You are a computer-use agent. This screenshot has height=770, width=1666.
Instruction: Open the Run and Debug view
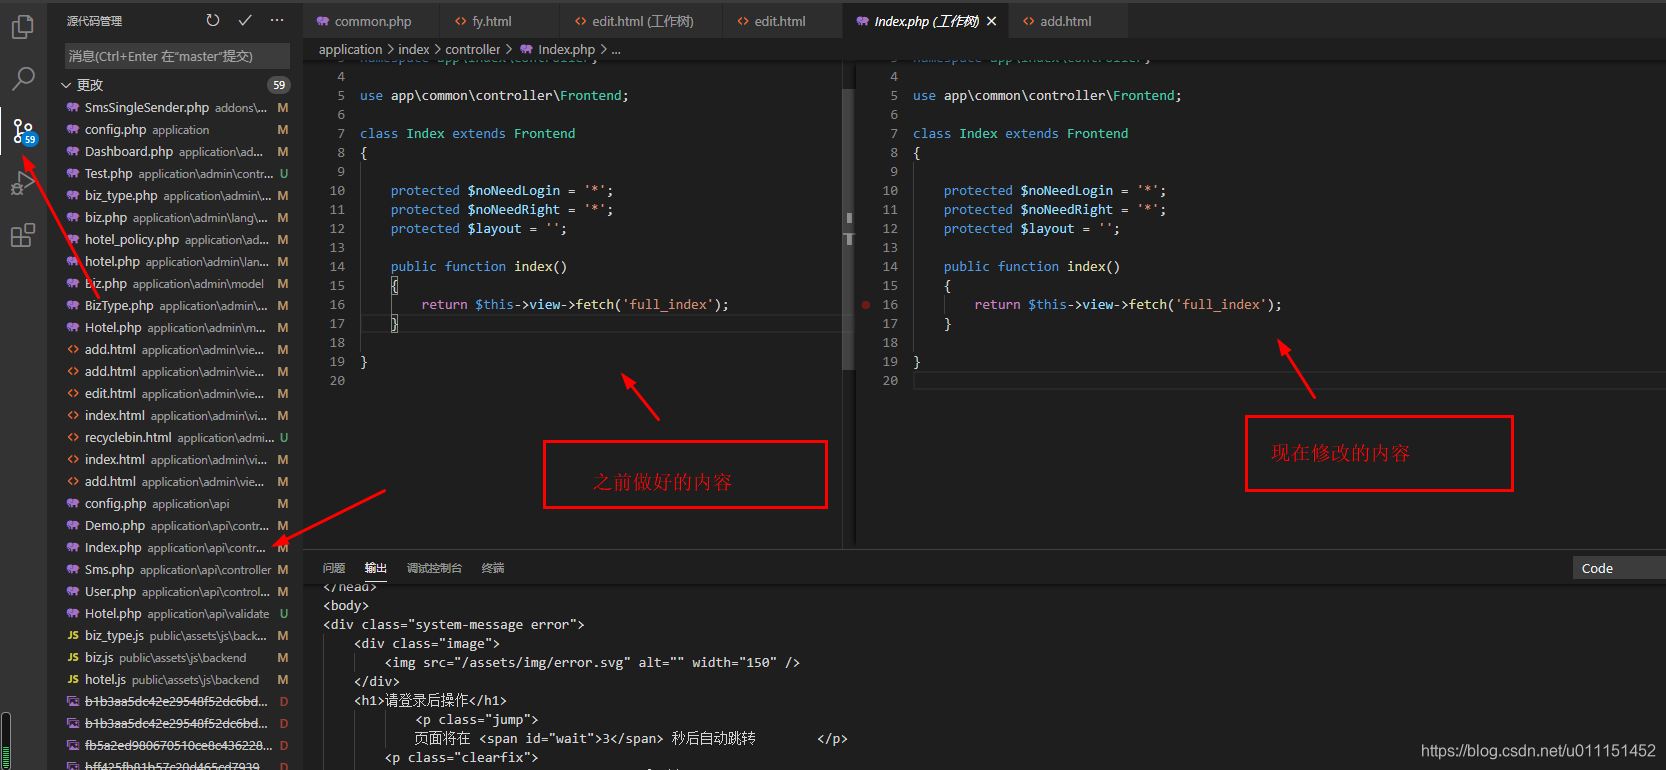coord(22,184)
